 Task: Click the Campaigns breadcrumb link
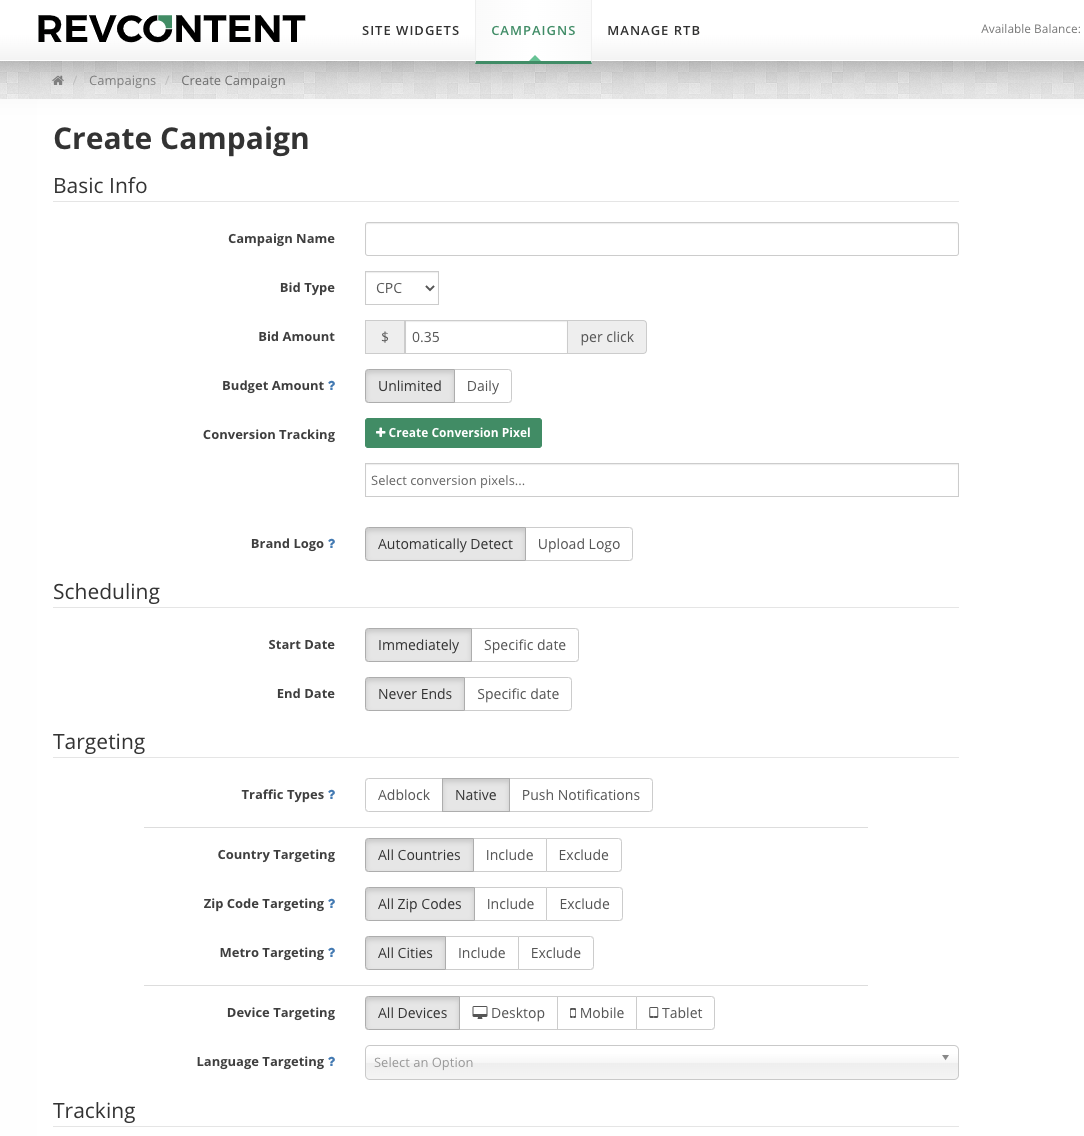click(x=122, y=81)
